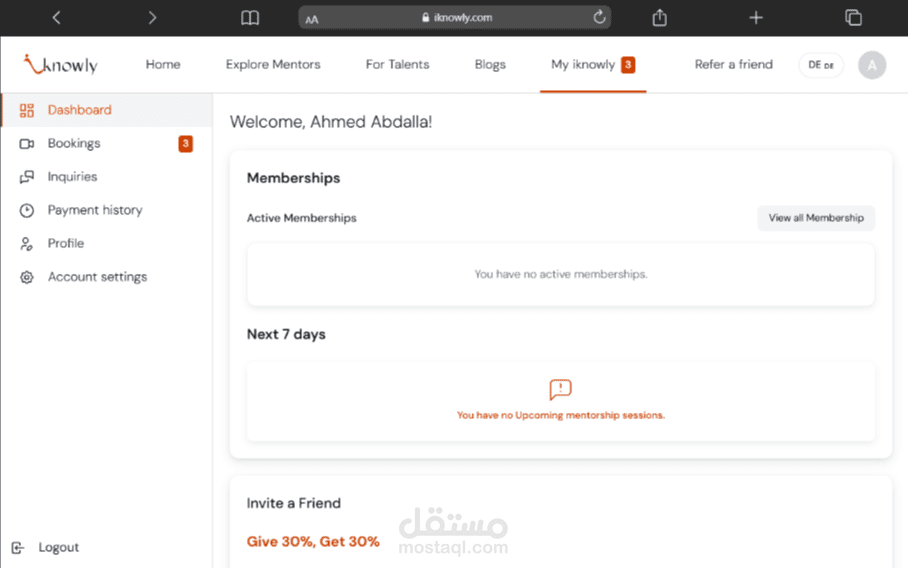The image size is (908, 568).
Task: Open the Refer a friend link
Action: (x=734, y=65)
